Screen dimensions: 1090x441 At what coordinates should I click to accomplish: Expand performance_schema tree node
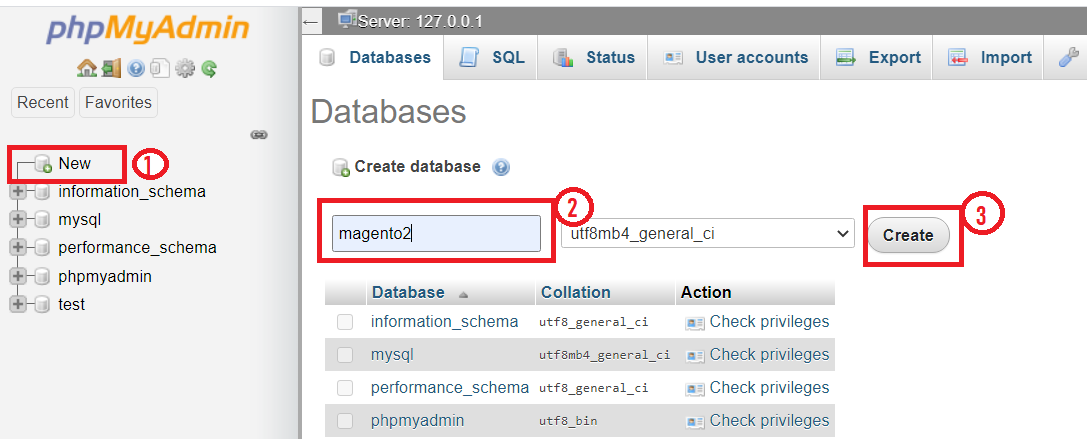point(18,248)
